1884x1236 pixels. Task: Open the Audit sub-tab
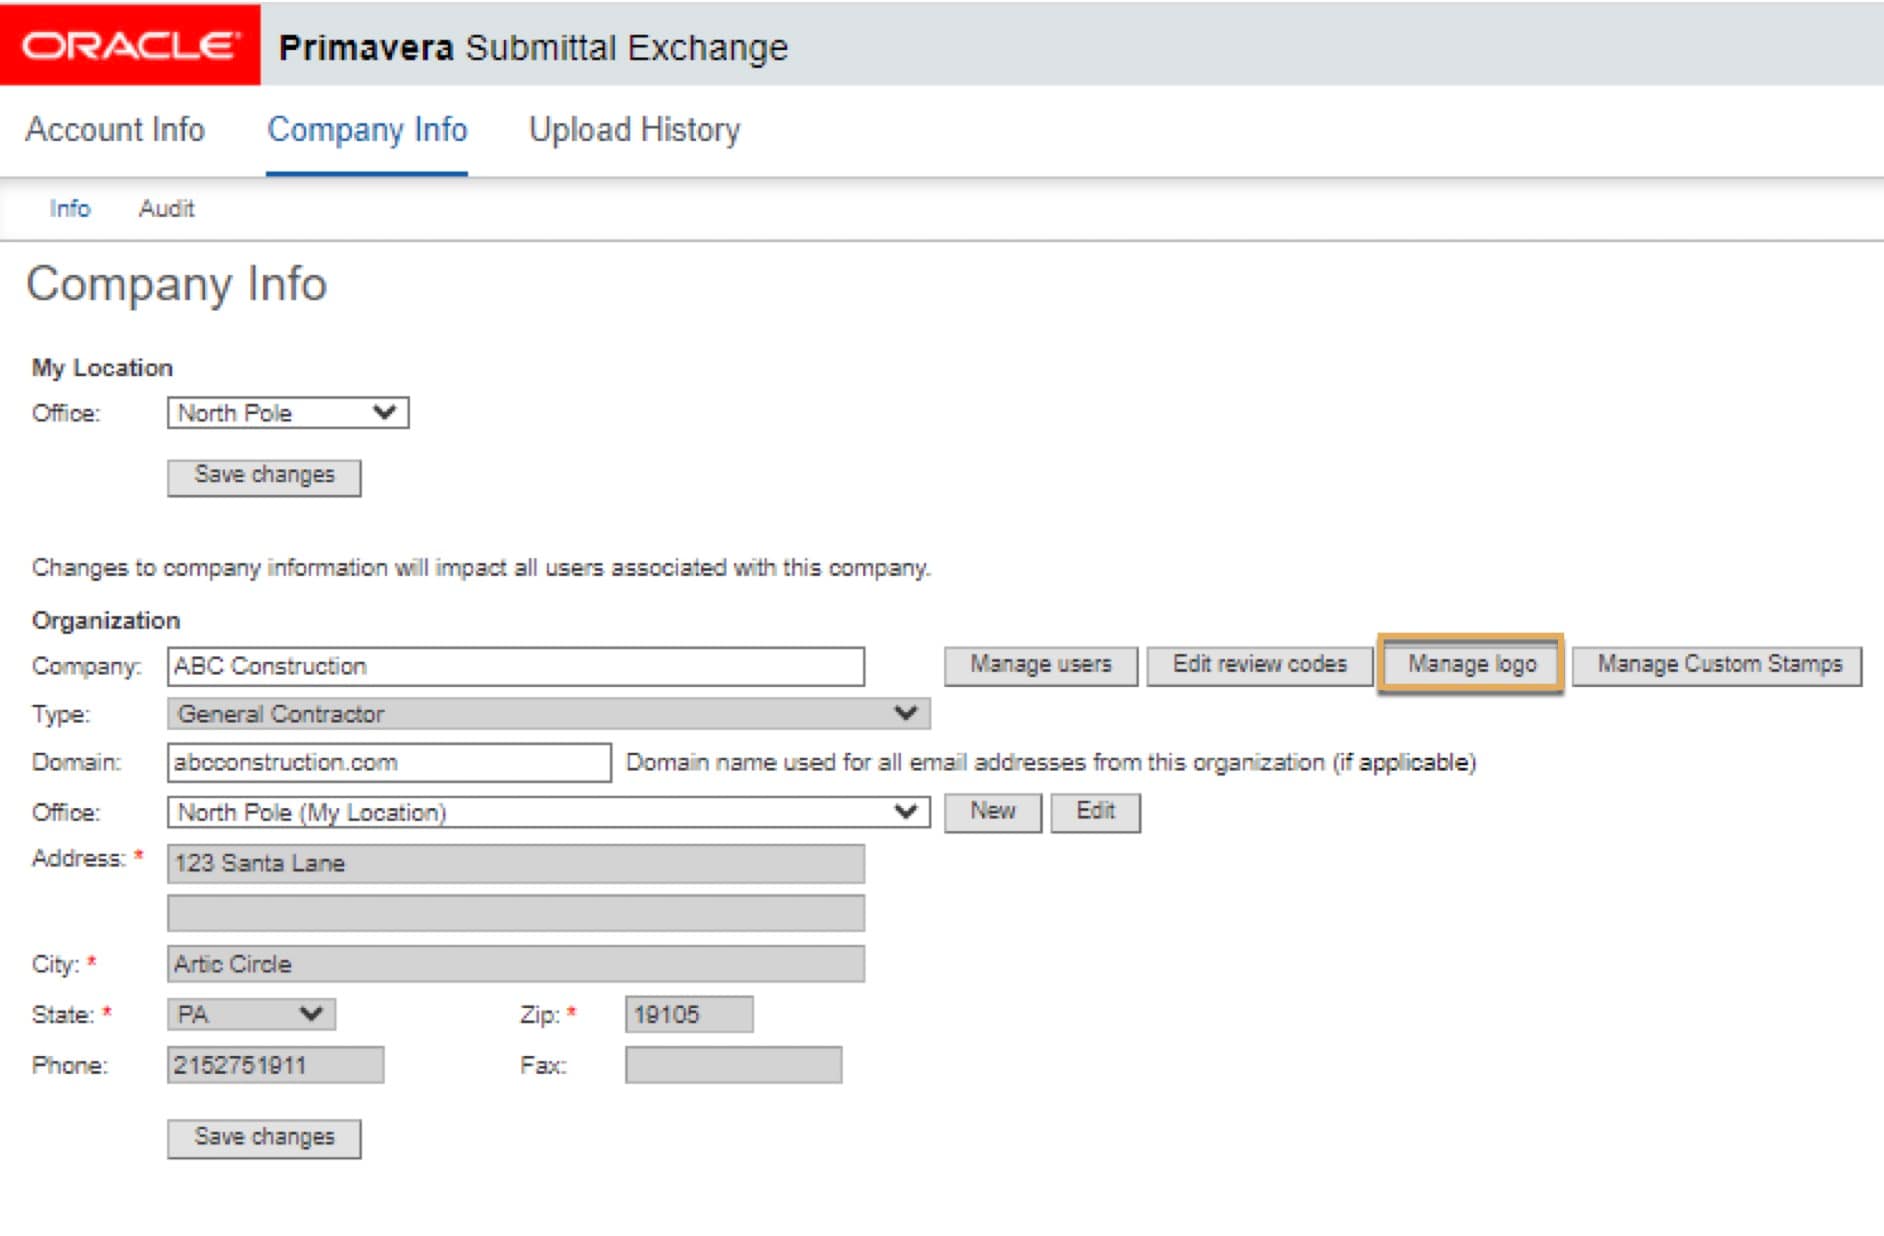pyautogui.click(x=166, y=209)
